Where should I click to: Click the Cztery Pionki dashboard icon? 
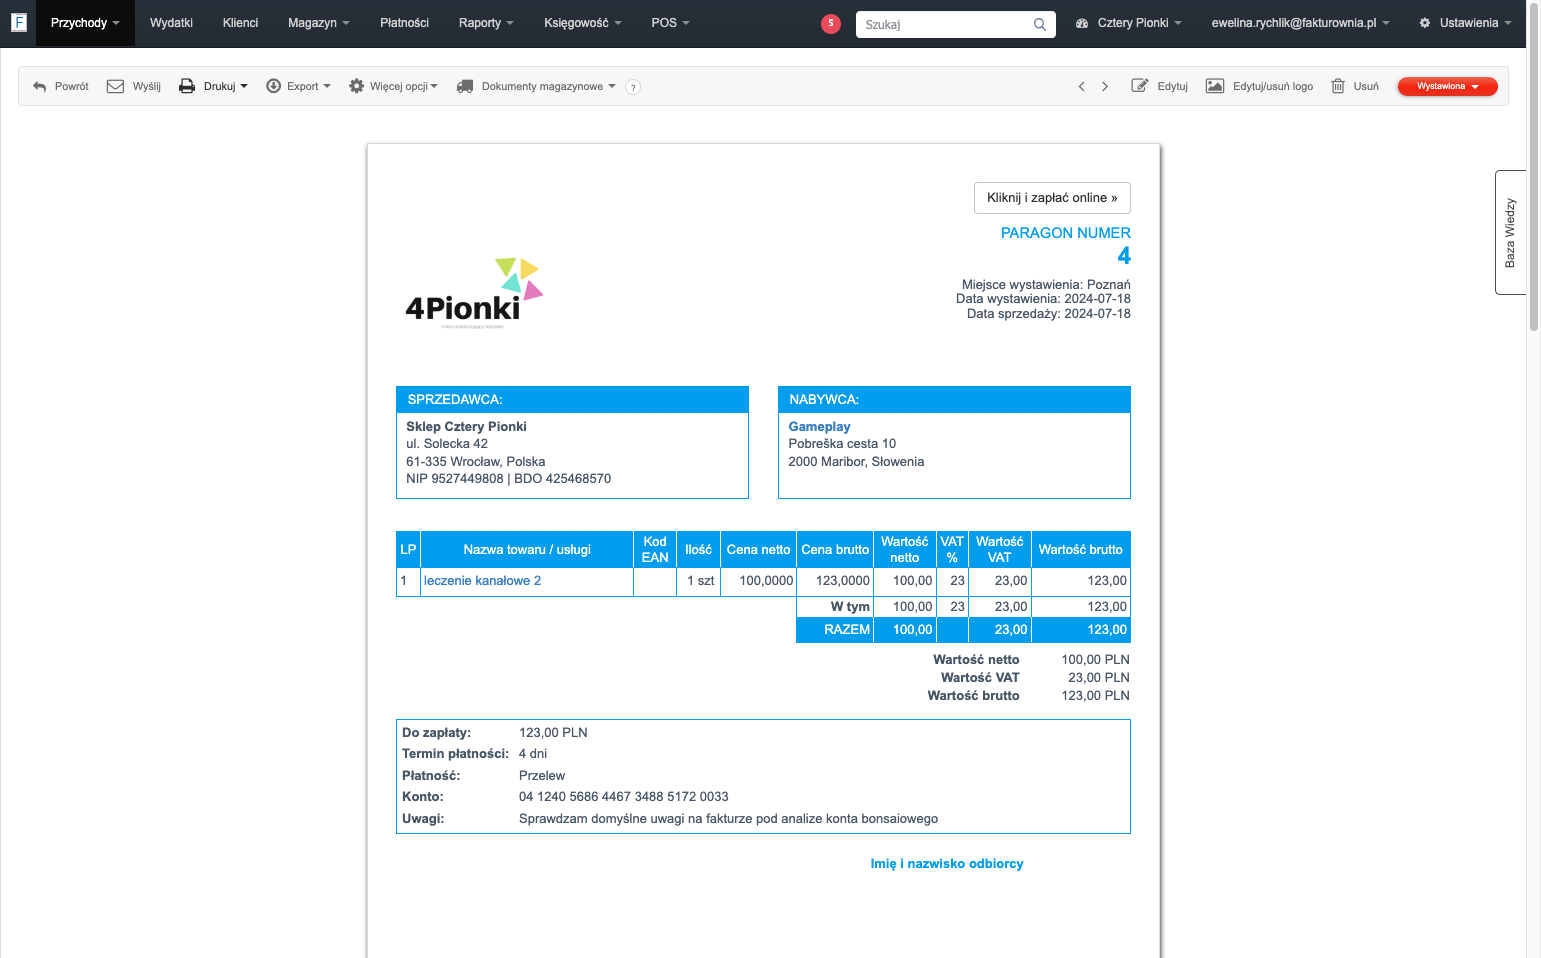(1082, 23)
